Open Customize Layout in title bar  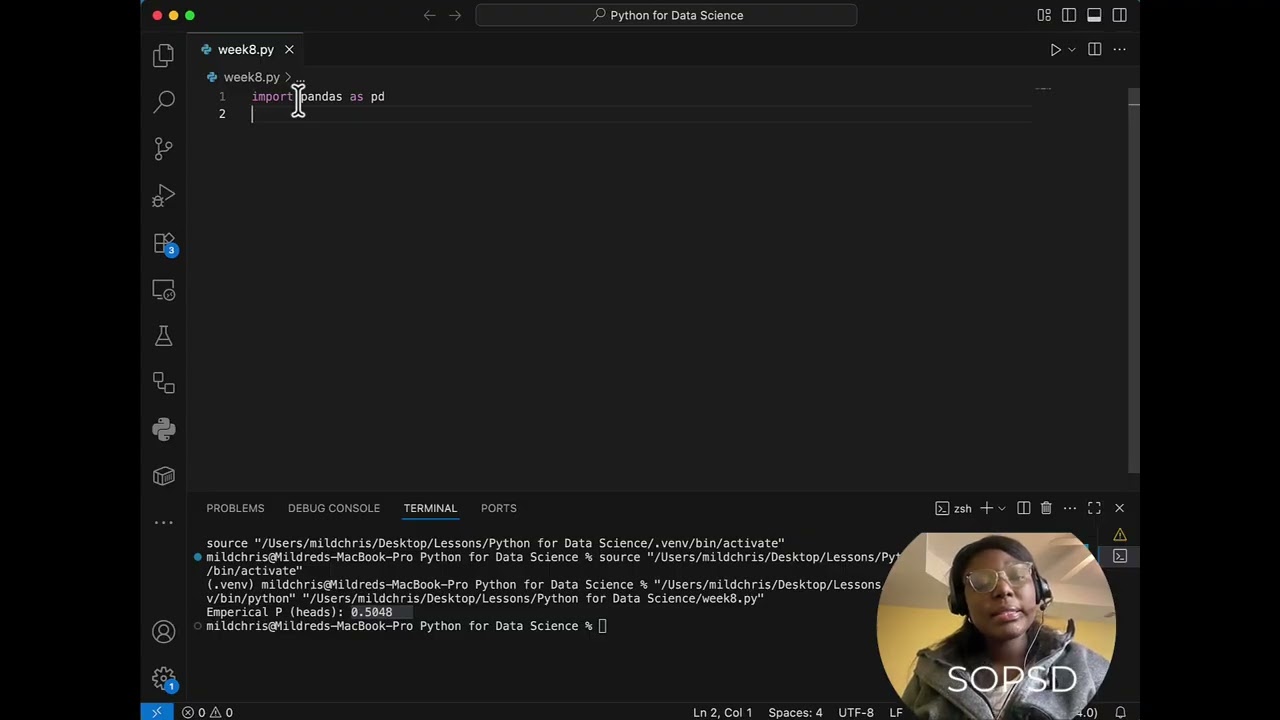point(1044,15)
